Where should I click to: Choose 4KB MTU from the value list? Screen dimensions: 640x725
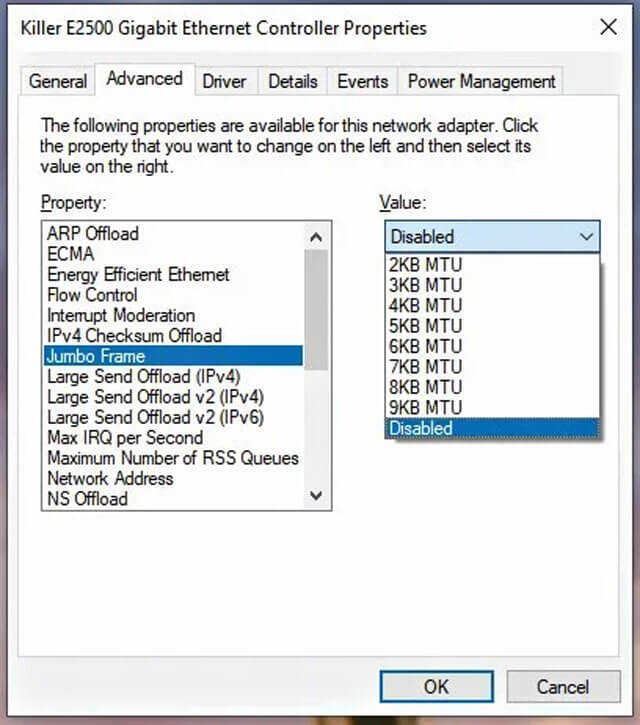(x=492, y=306)
